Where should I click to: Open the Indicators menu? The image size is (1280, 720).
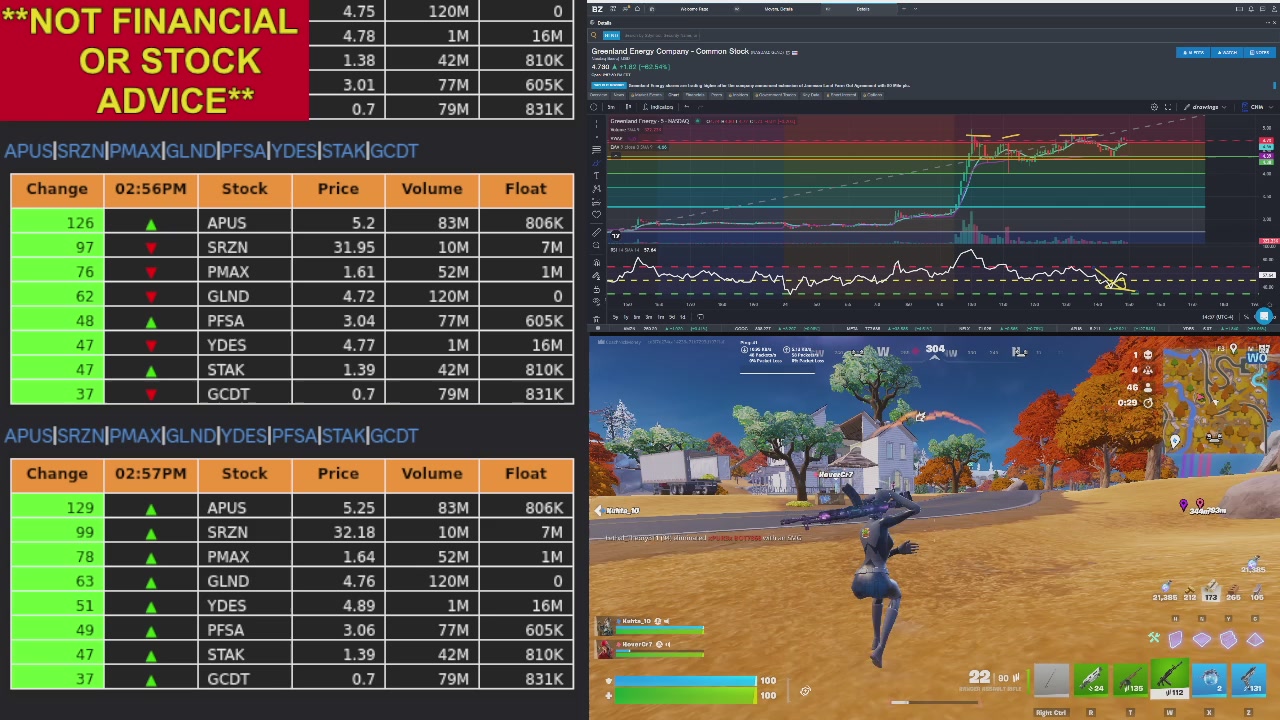coord(659,107)
